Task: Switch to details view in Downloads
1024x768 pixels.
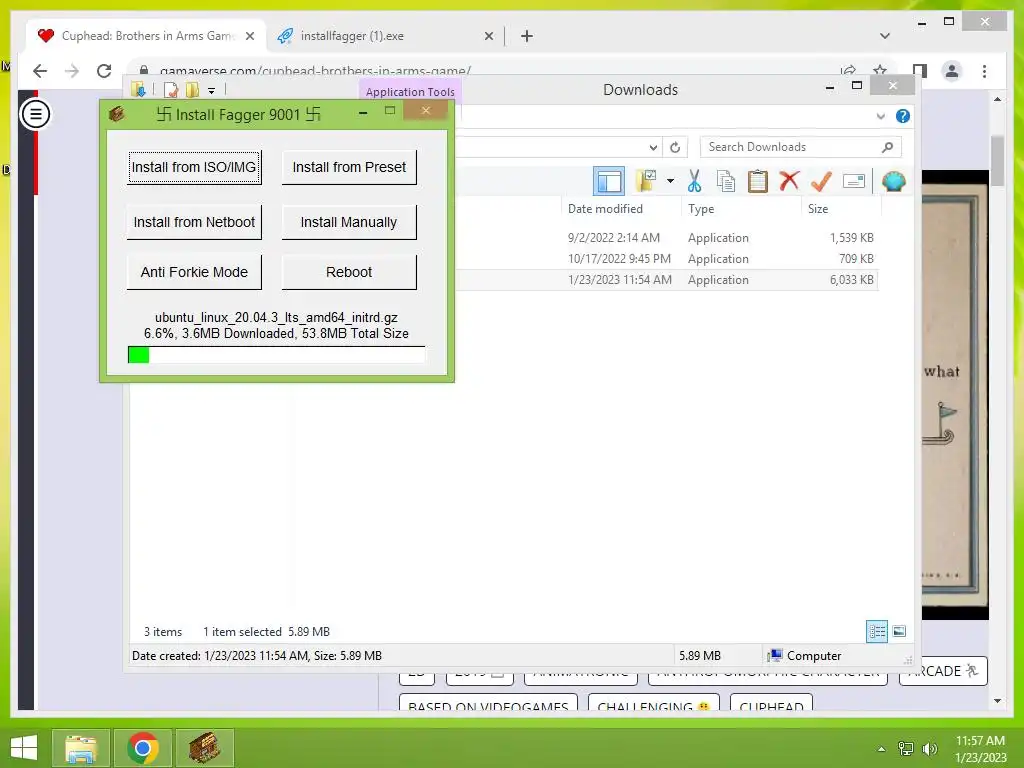Action: pyautogui.click(x=876, y=632)
